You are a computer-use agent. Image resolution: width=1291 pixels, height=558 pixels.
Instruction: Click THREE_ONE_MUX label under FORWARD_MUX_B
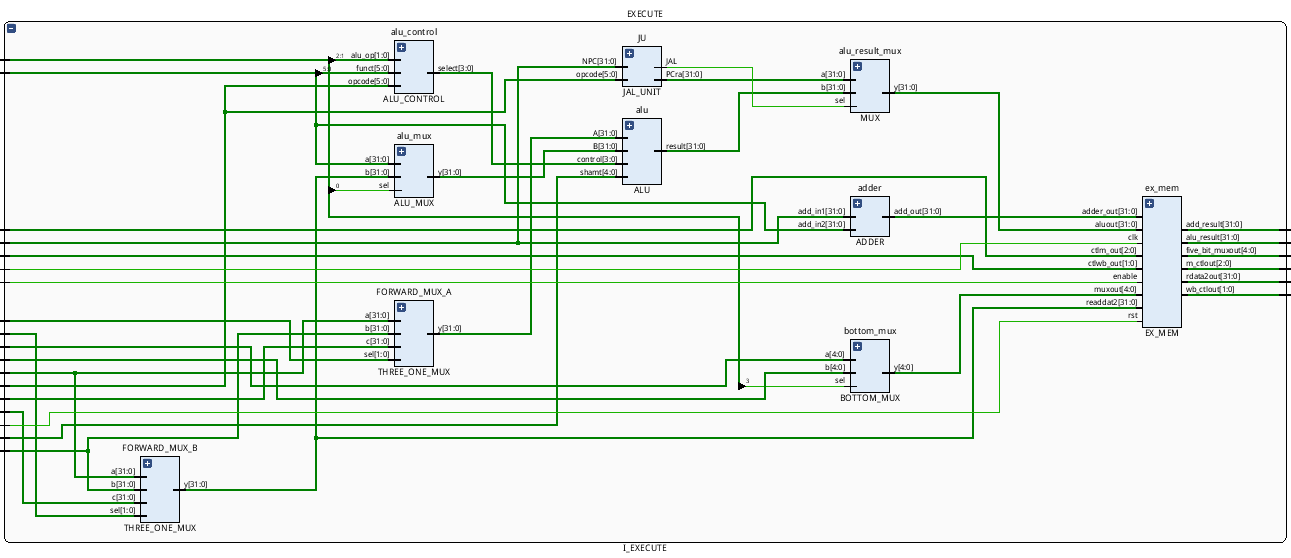click(159, 528)
